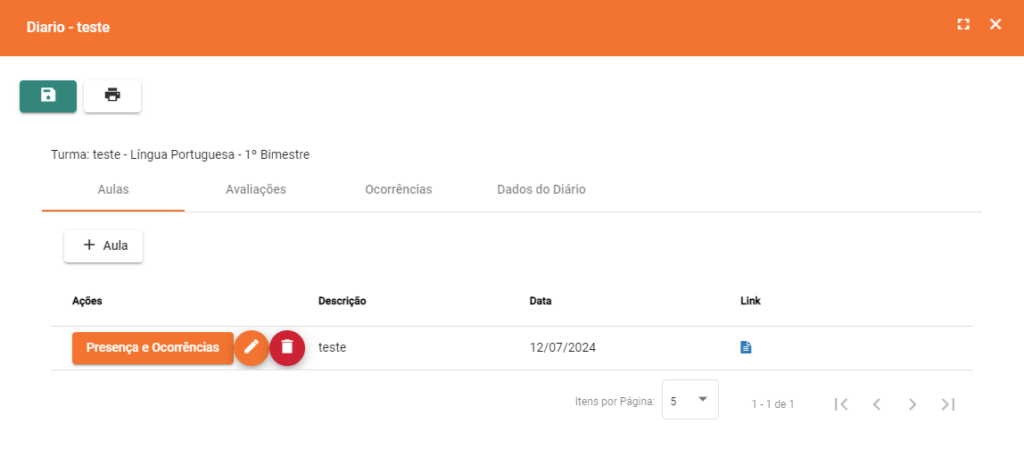
Task: Open the blue document link icon
Action: pyautogui.click(x=745, y=347)
